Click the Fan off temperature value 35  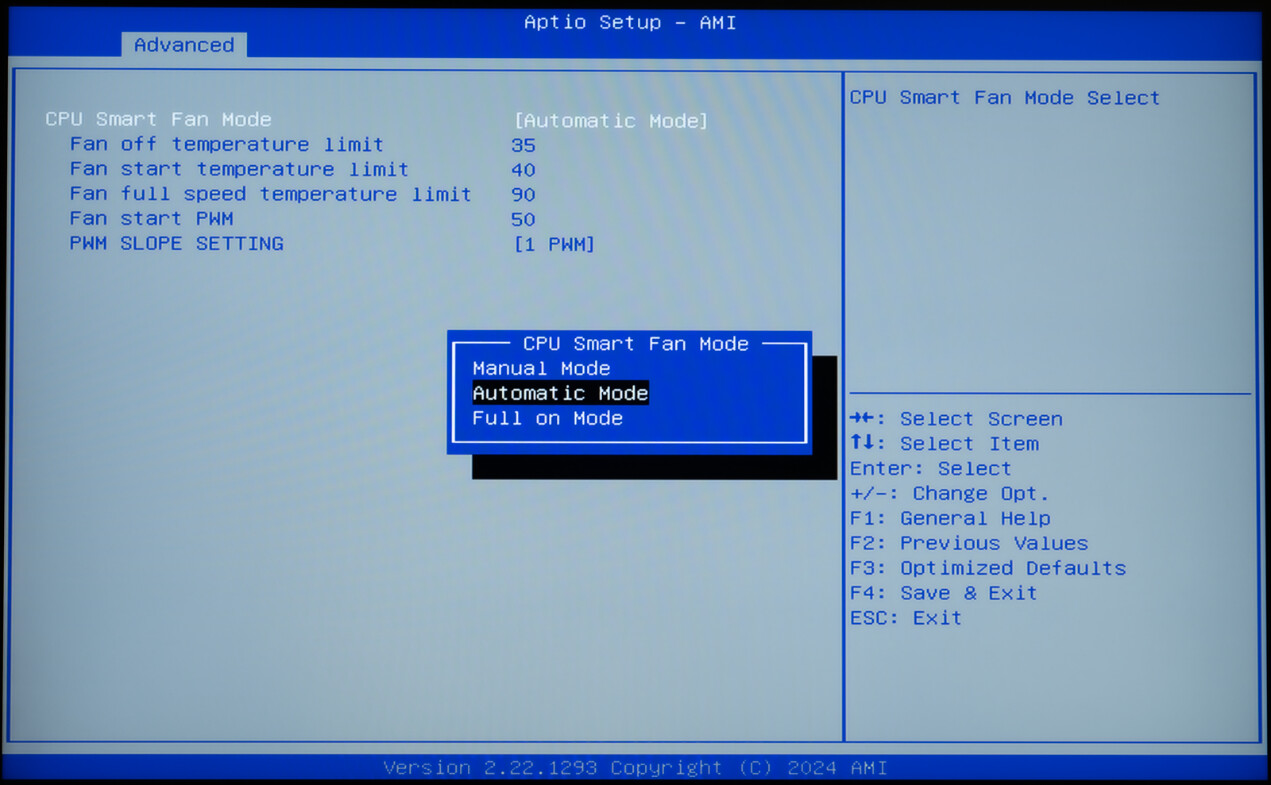tap(523, 145)
